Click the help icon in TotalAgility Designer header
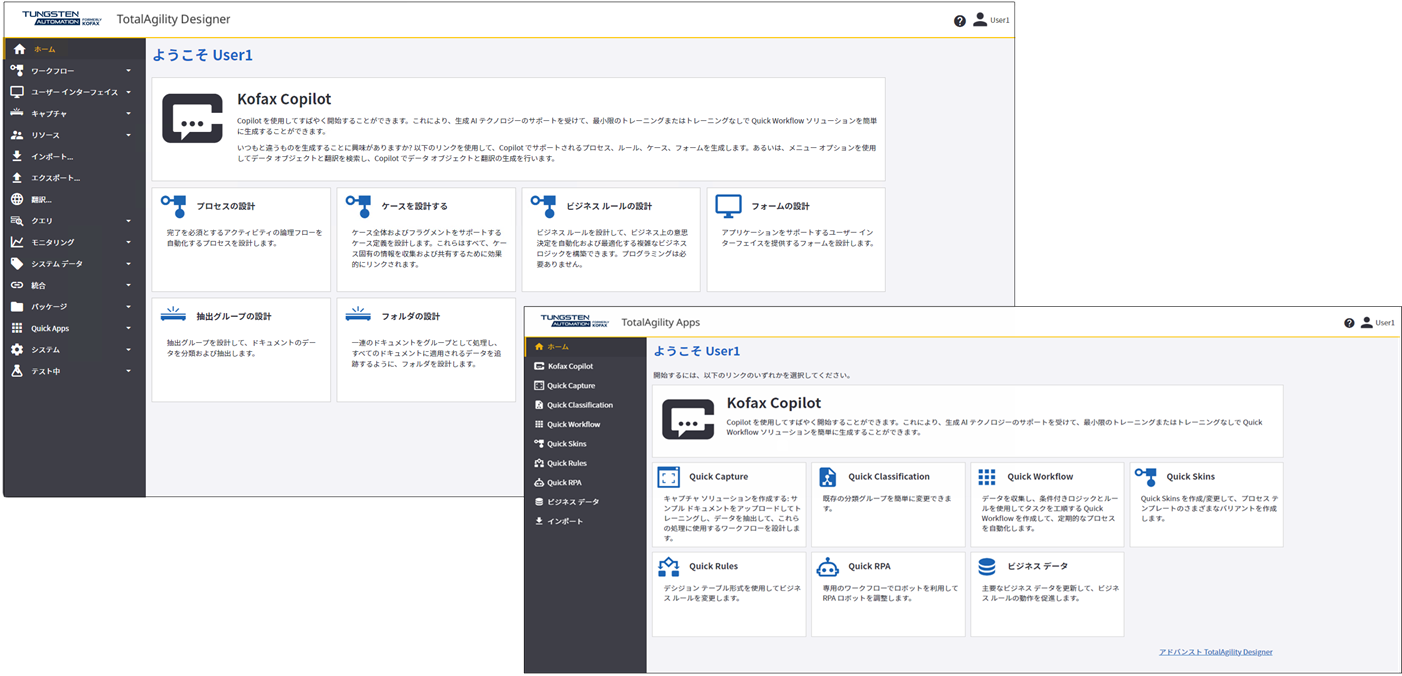Screen dimensions: 1402x676 click(x=960, y=20)
